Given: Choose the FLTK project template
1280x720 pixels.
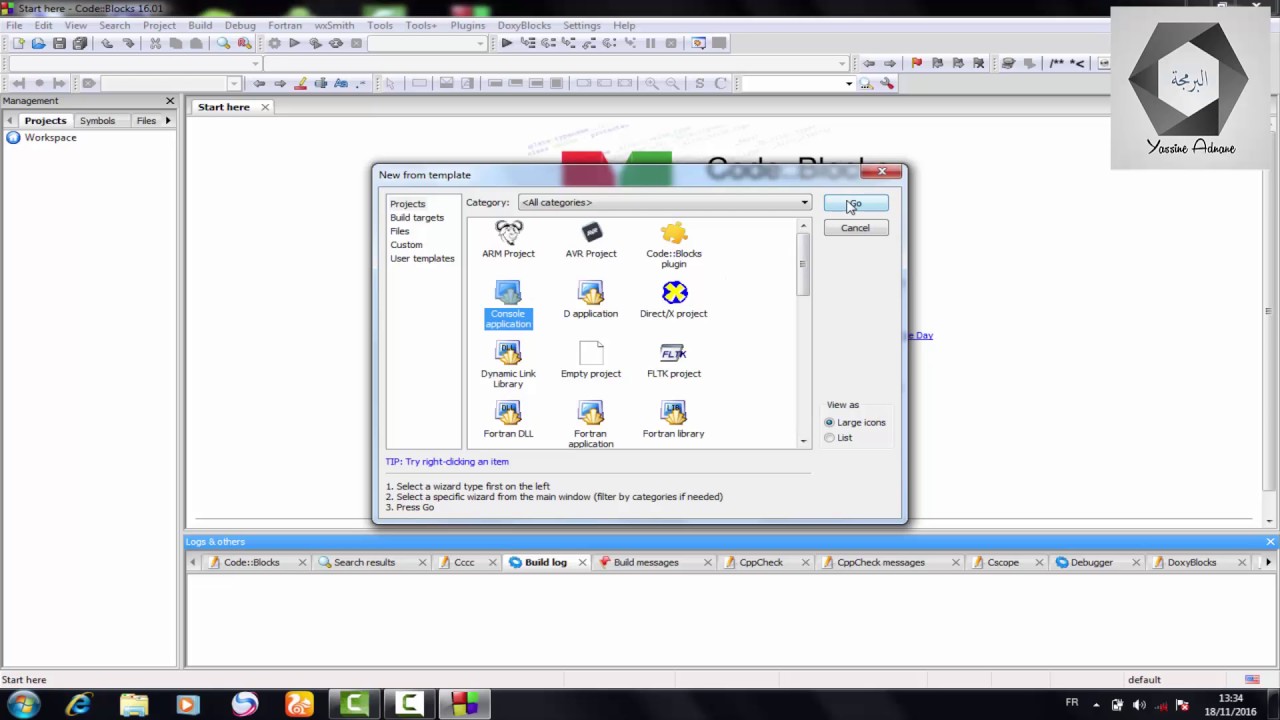Looking at the screenshot, I should (674, 360).
